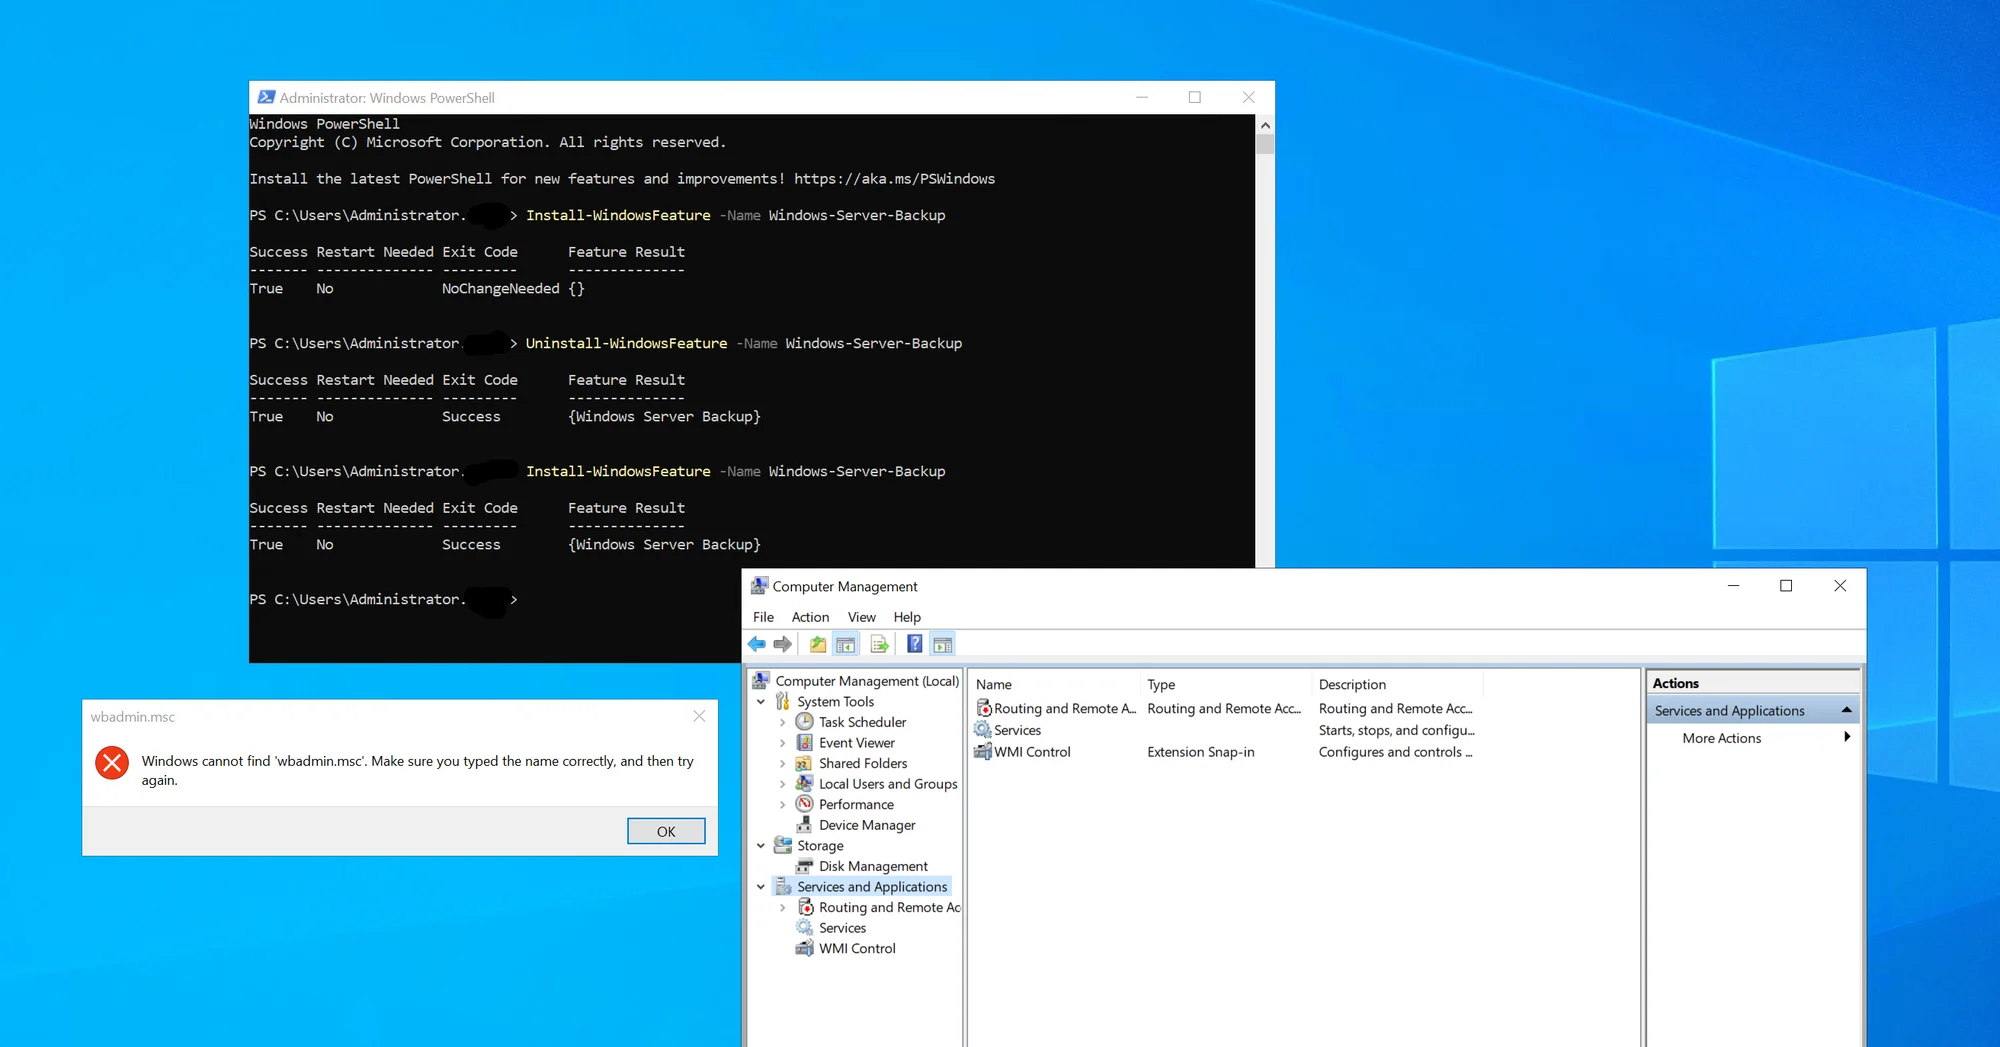Click the Up one level folder icon
Viewport: 2000px width, 1047px height.
(818, 644)
